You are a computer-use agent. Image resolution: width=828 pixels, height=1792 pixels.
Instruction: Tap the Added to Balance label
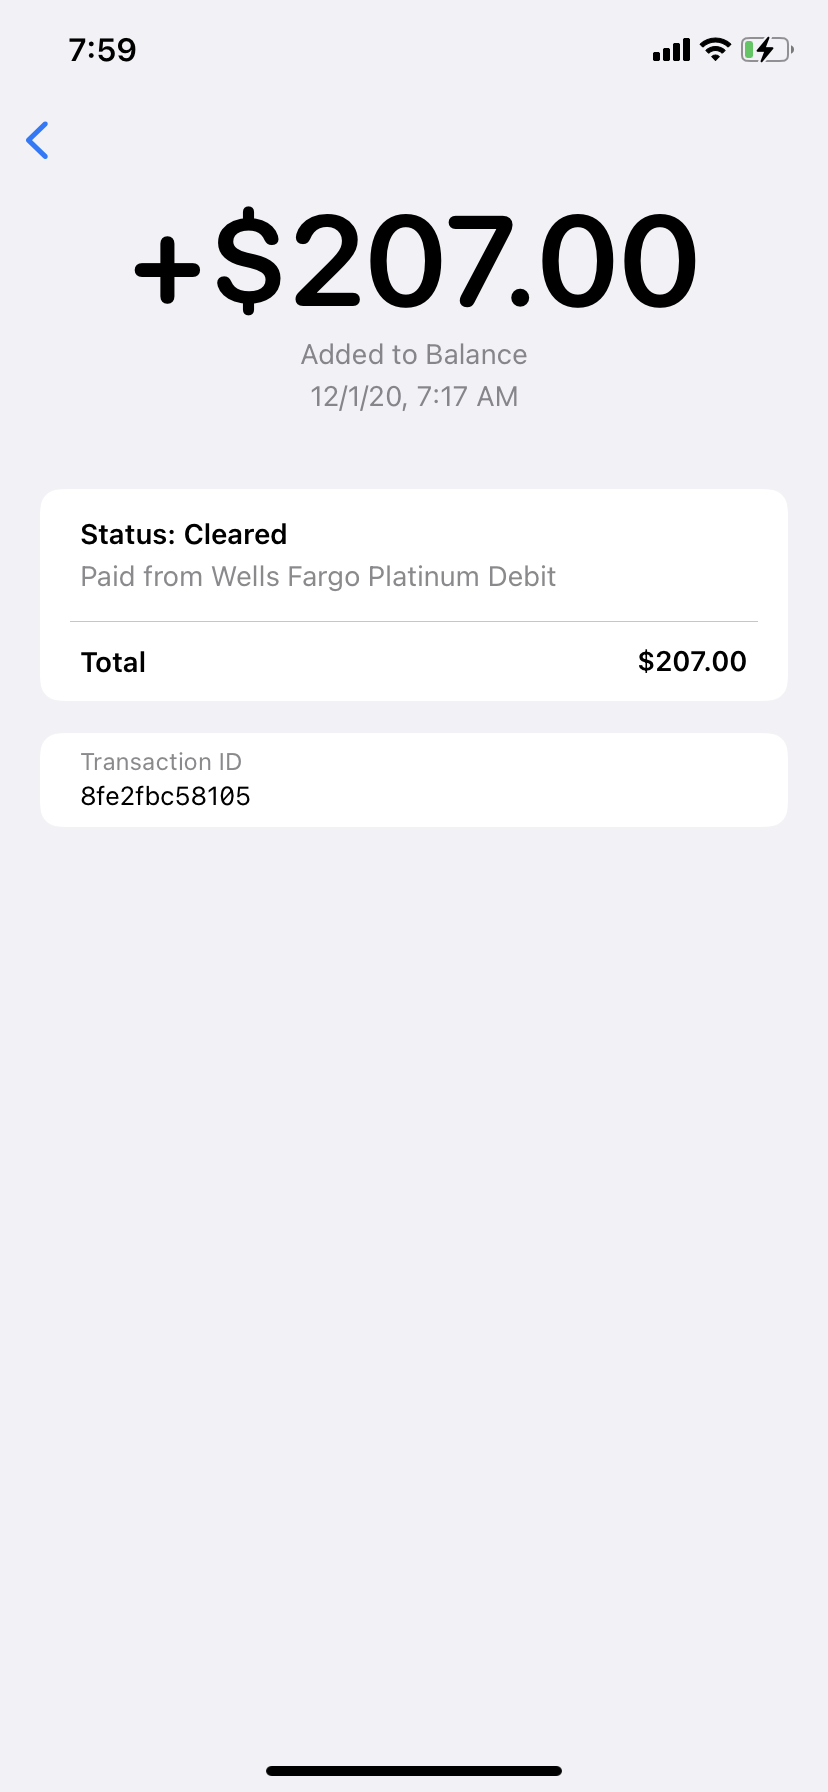click(x=414, y=355)
